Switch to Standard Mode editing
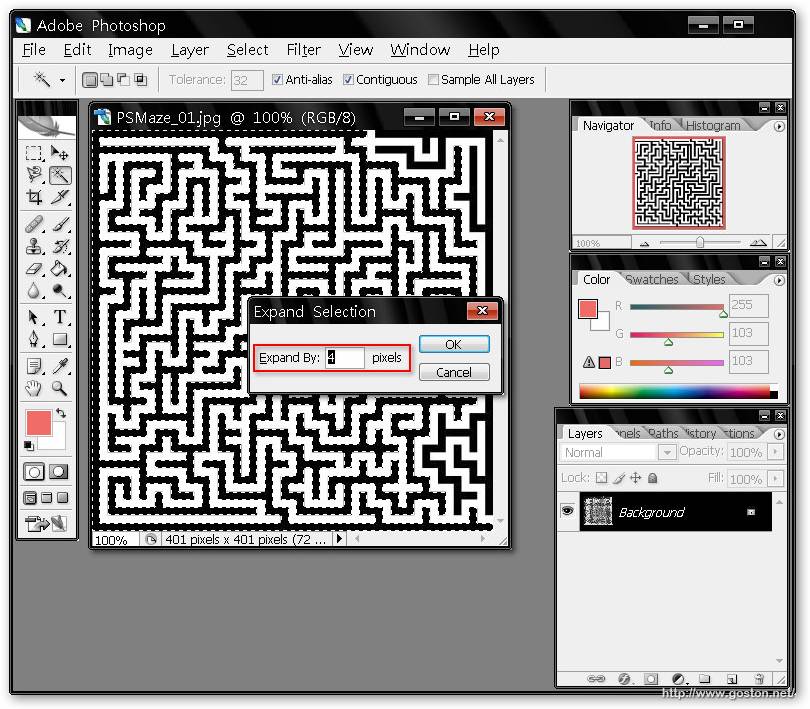Viewport: 810px width, 709px height. tap(34, 471)
